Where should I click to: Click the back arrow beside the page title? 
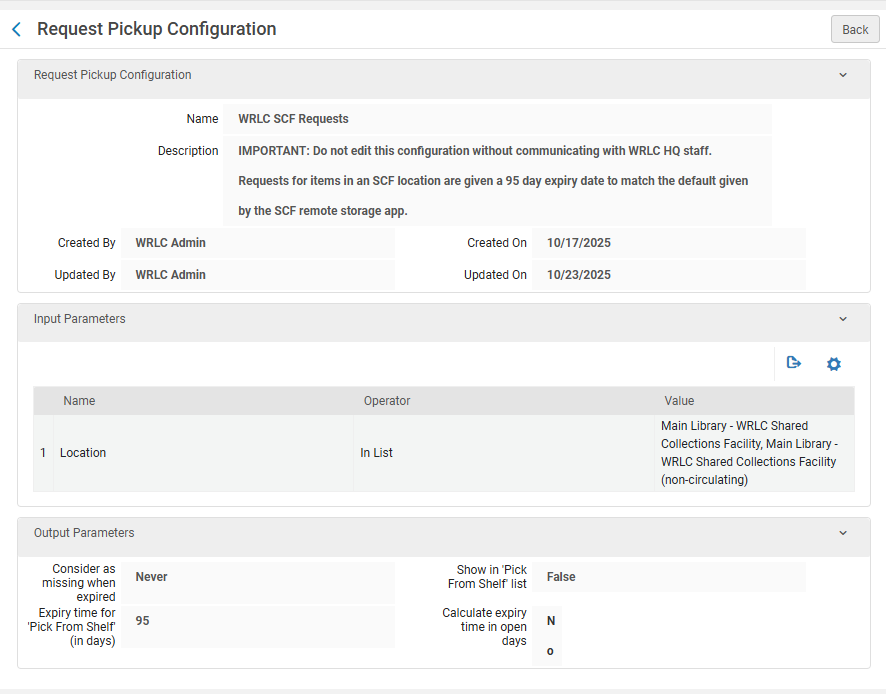coord(16,30)
